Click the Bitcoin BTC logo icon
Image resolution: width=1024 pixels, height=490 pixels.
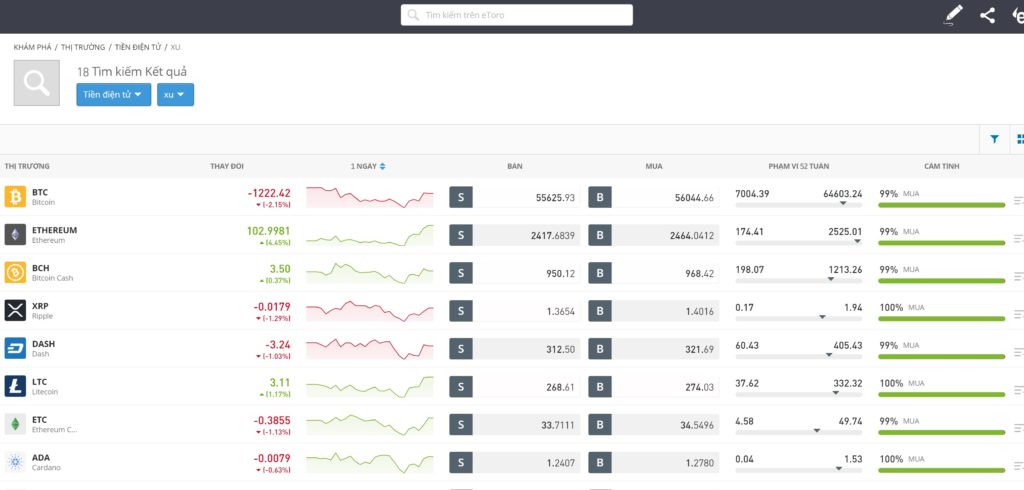tap(15, 197)
